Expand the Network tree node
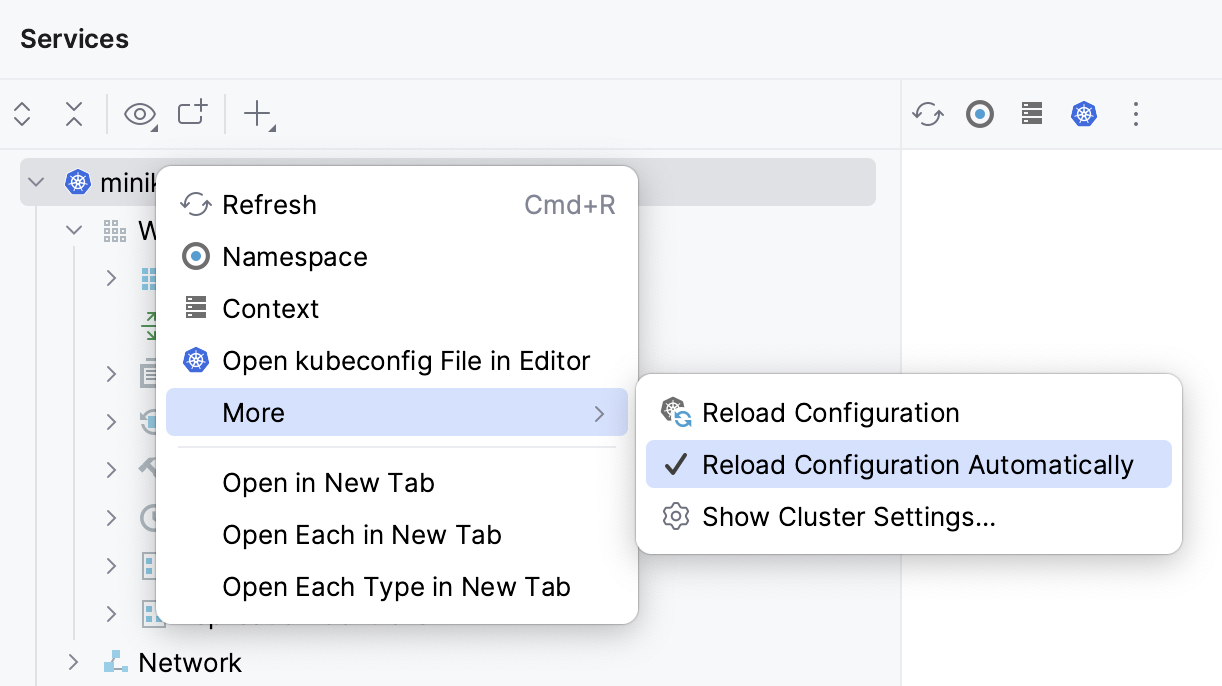Viewport: 1222px width, 686px height. point(73,662)
